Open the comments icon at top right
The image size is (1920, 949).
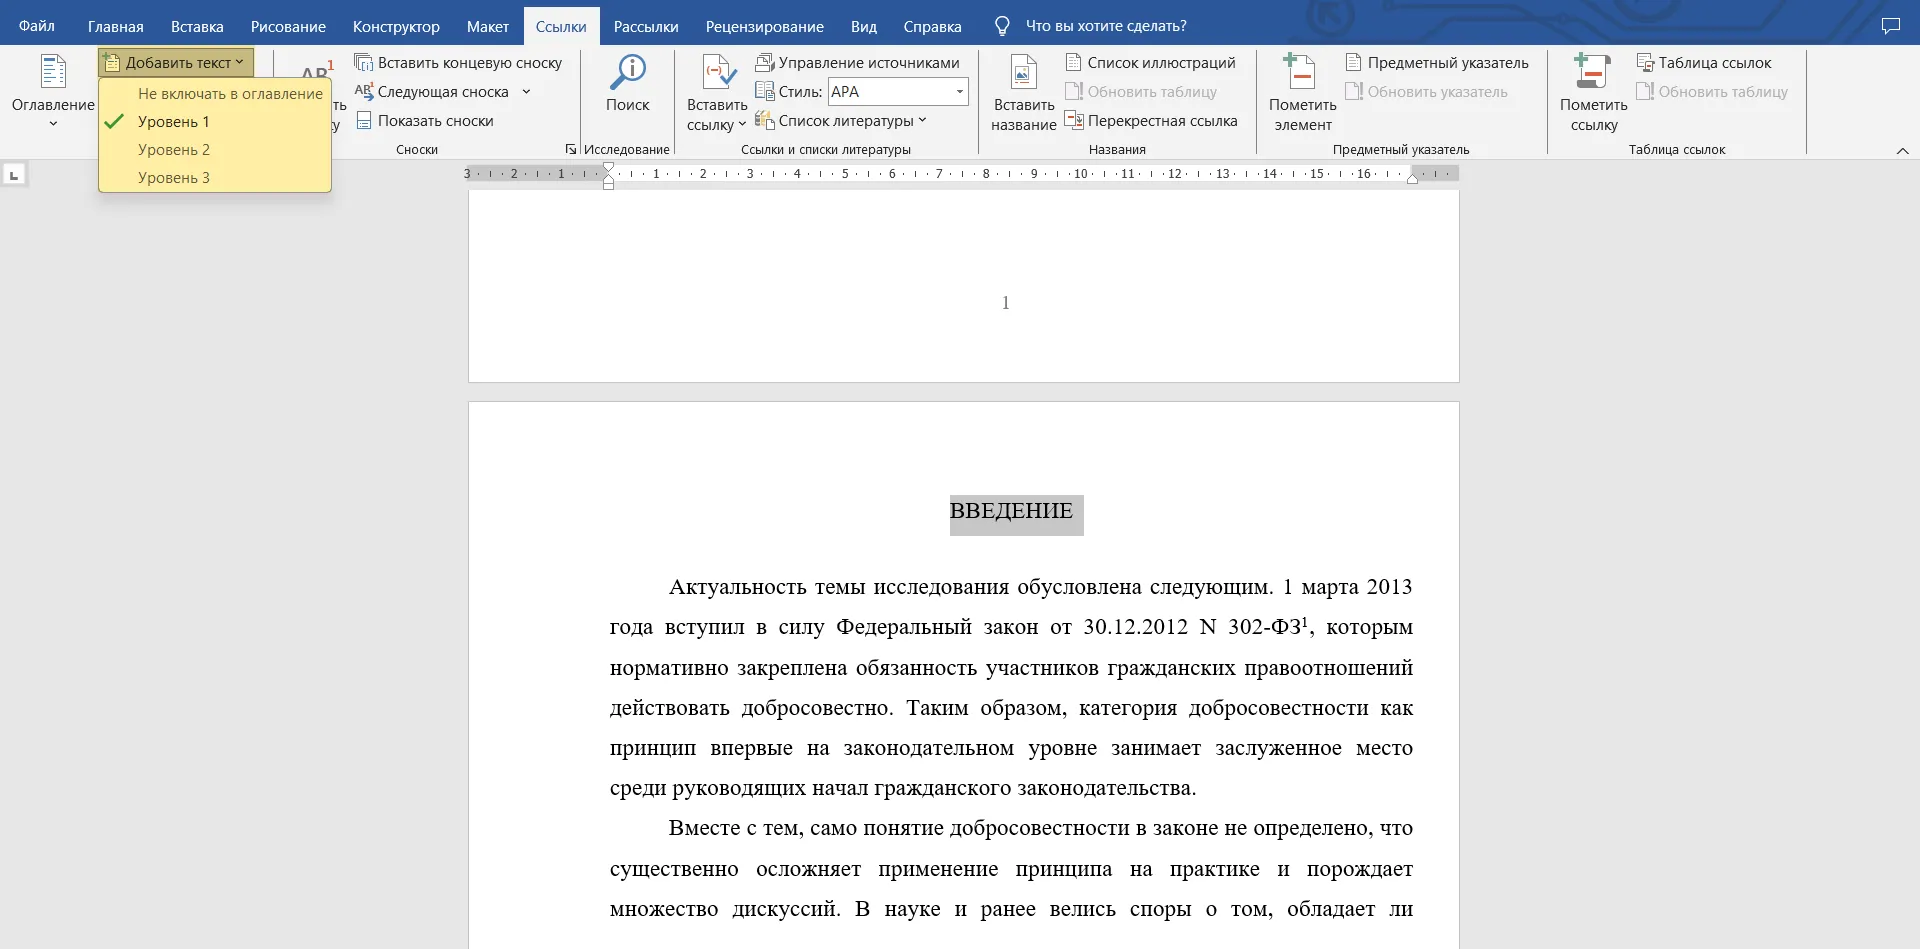[1890, 26]
